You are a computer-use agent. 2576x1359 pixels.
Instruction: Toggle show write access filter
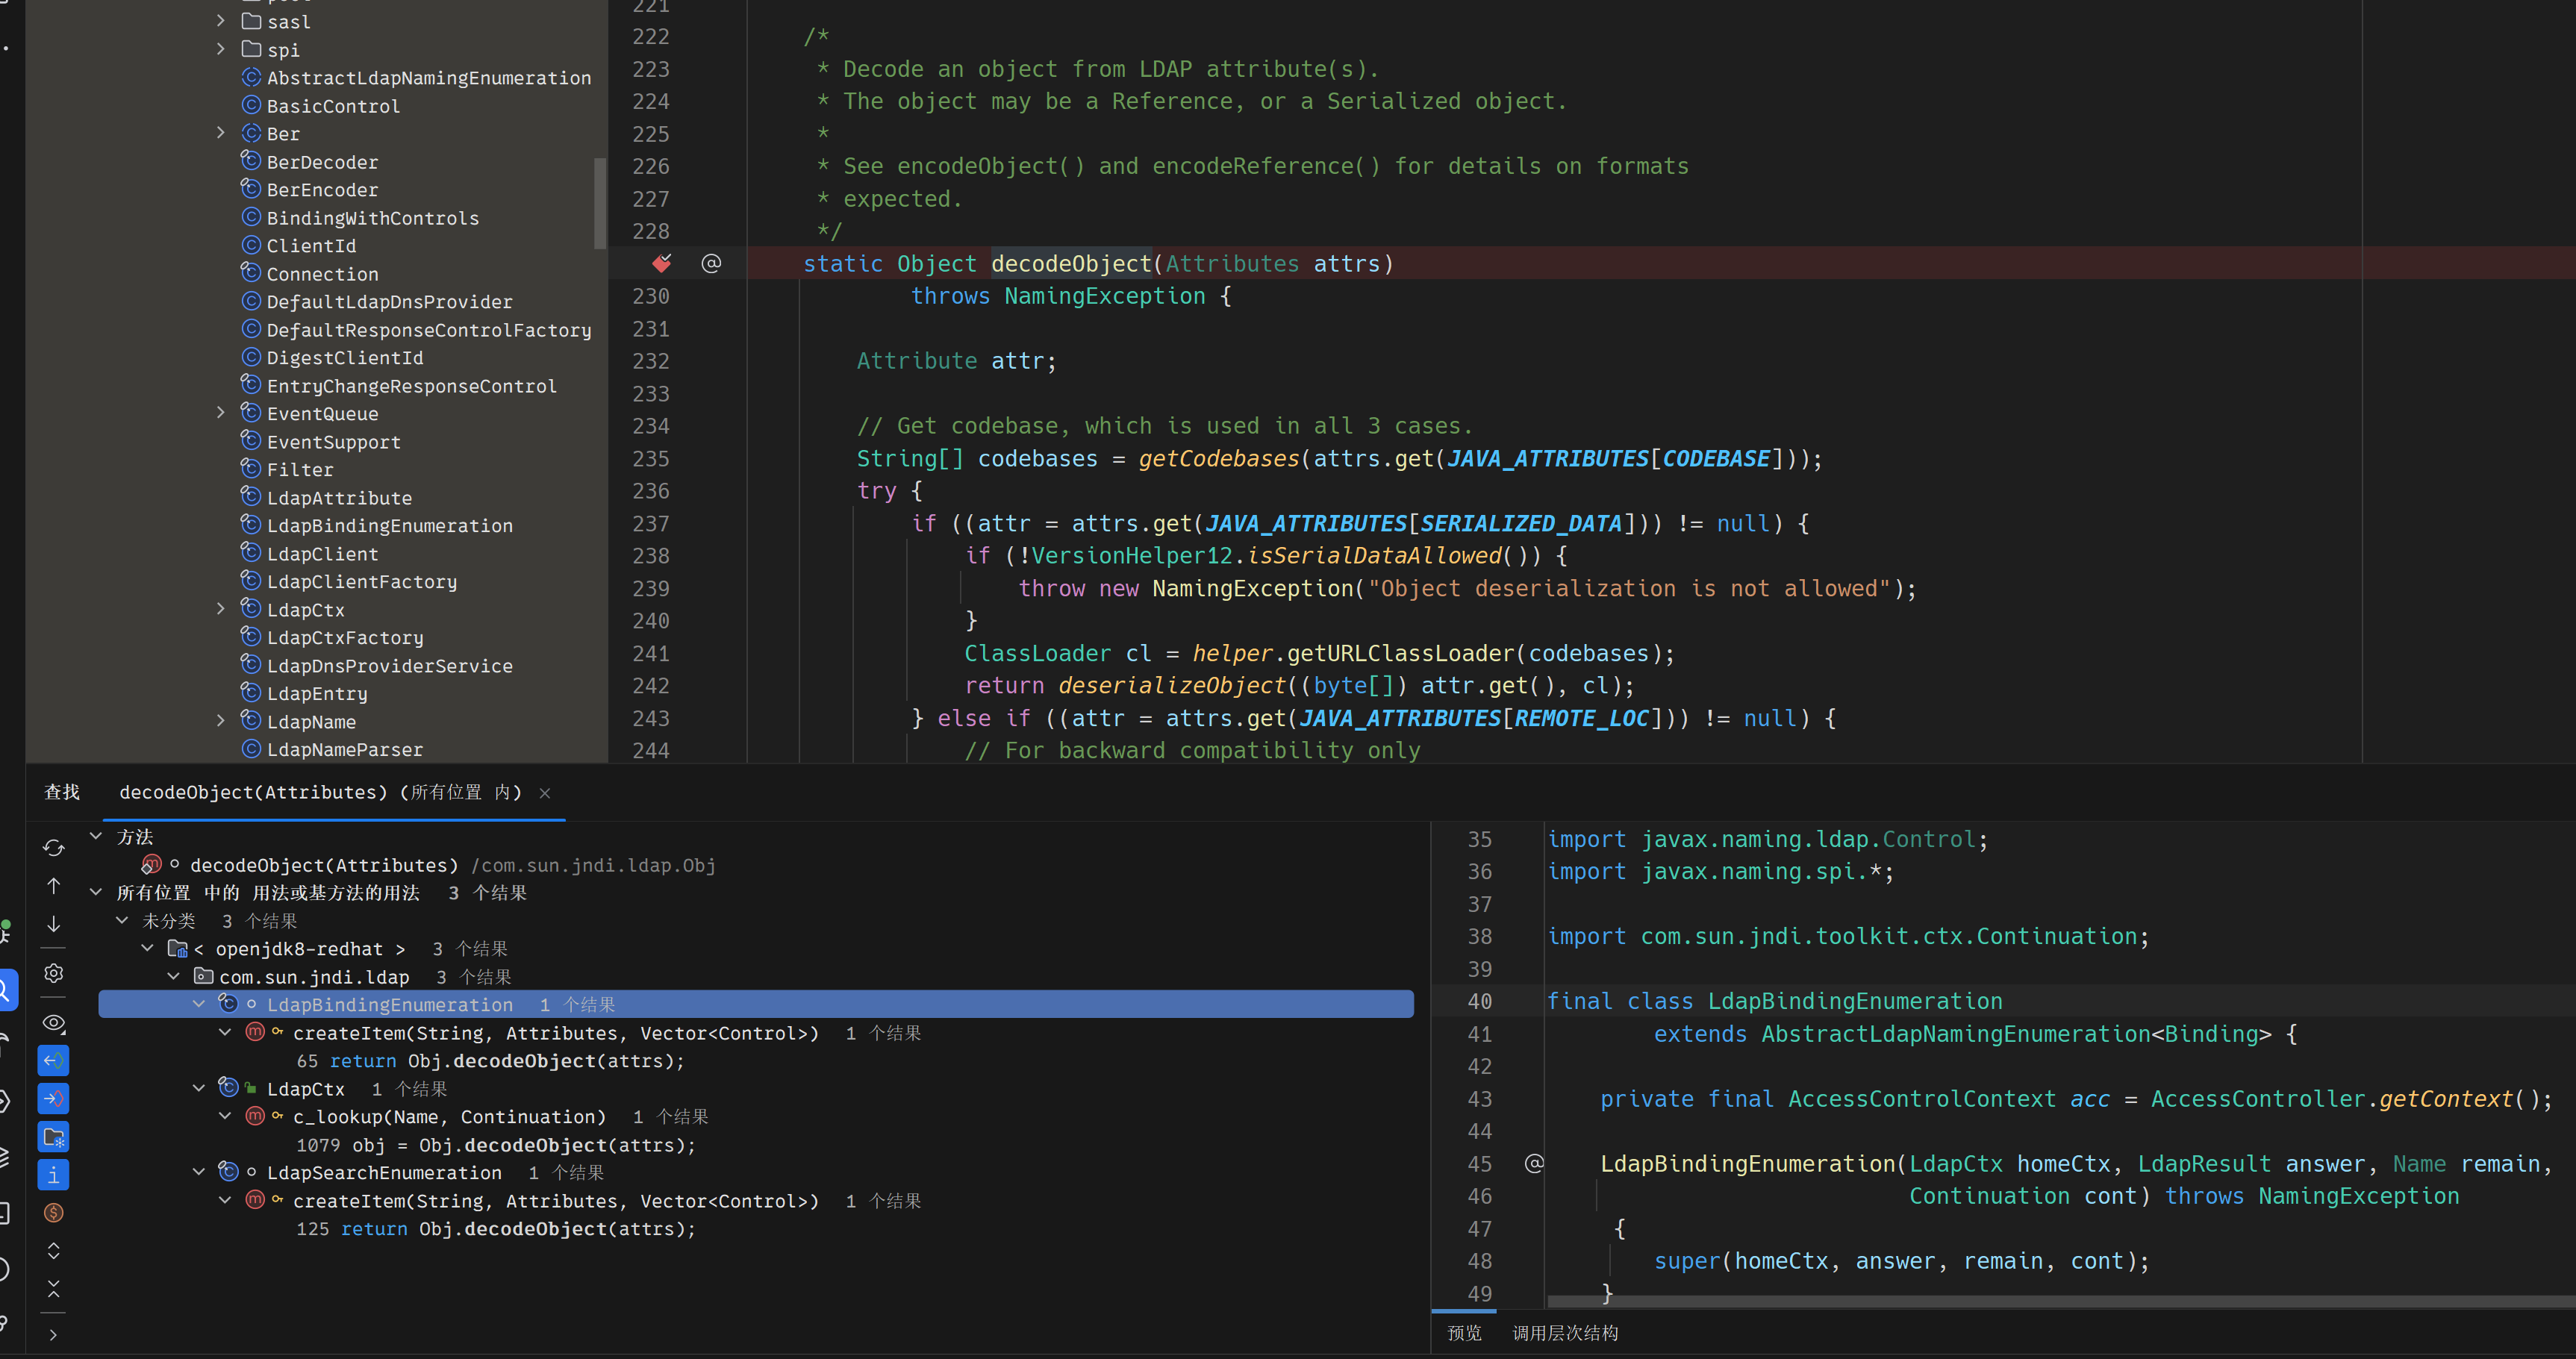pos(54,1098)
